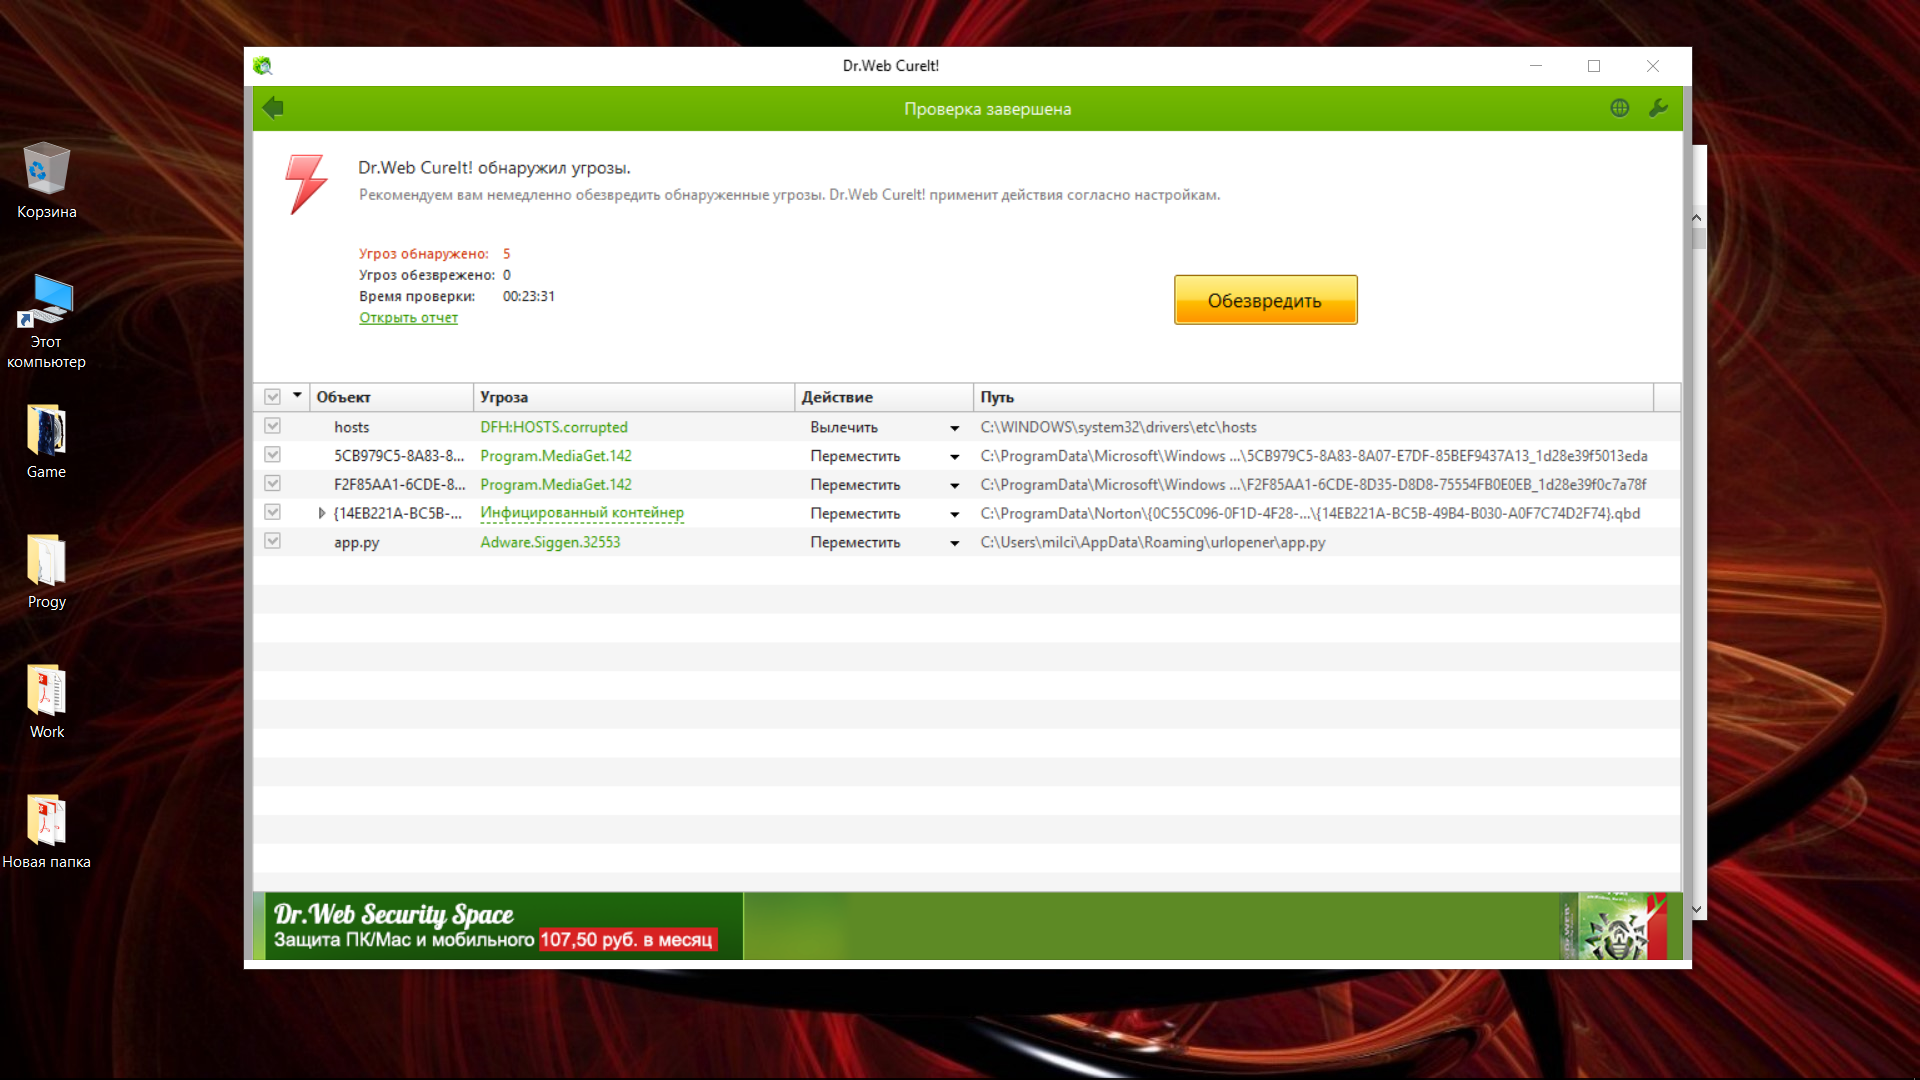Select the path C:\WINDOWS\system32\drivers\etc\hosts
Image resolution: width=1920 pixels, height=1080 pixels.
click(x=1118, y=427)
